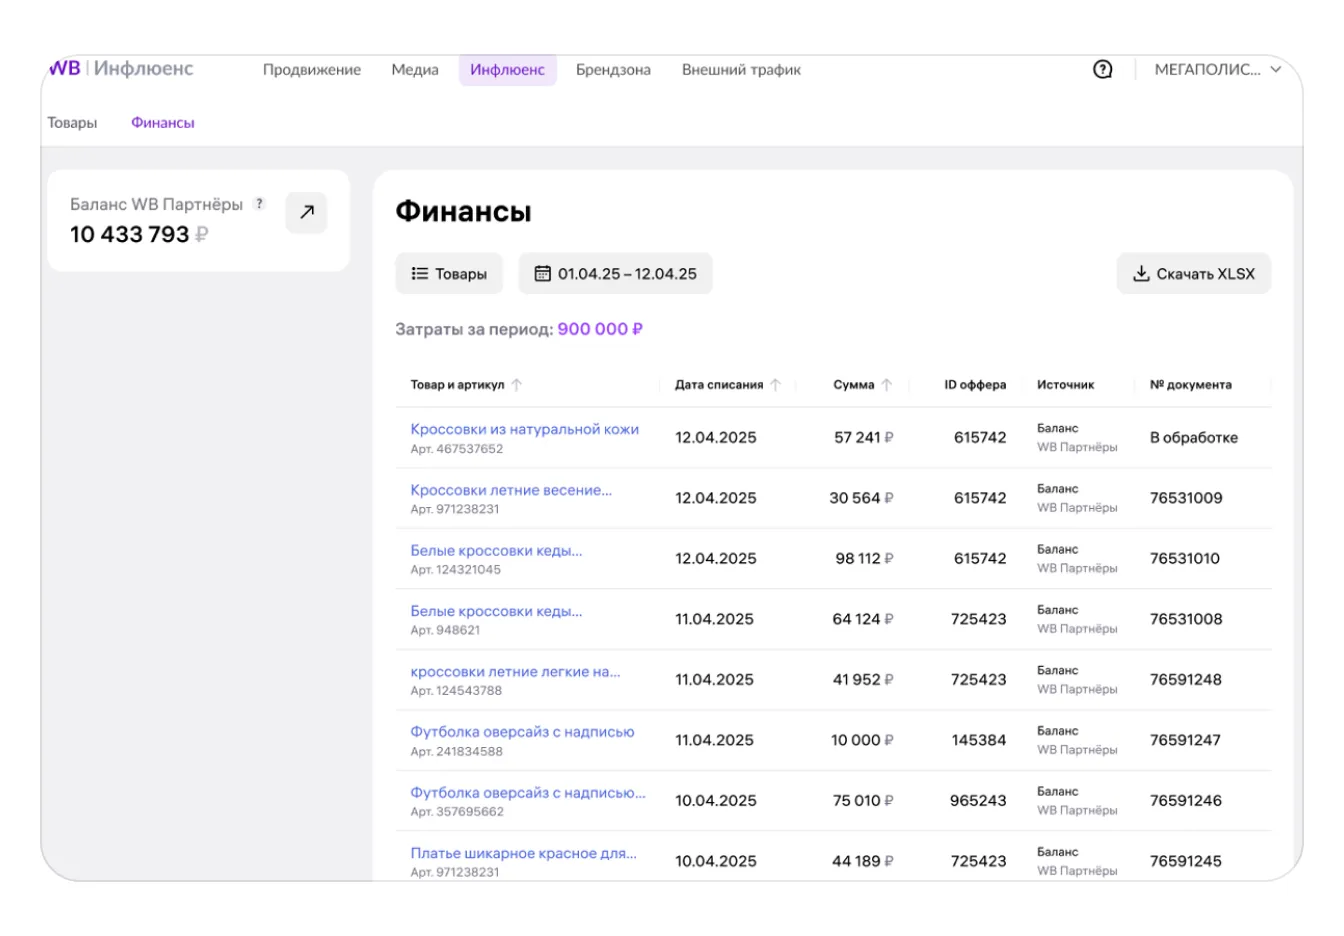Click the 10 433 793 ₽ balance value
This screenshot has width=1344, height=936.
pyautogui.click(x=139, y=234)
